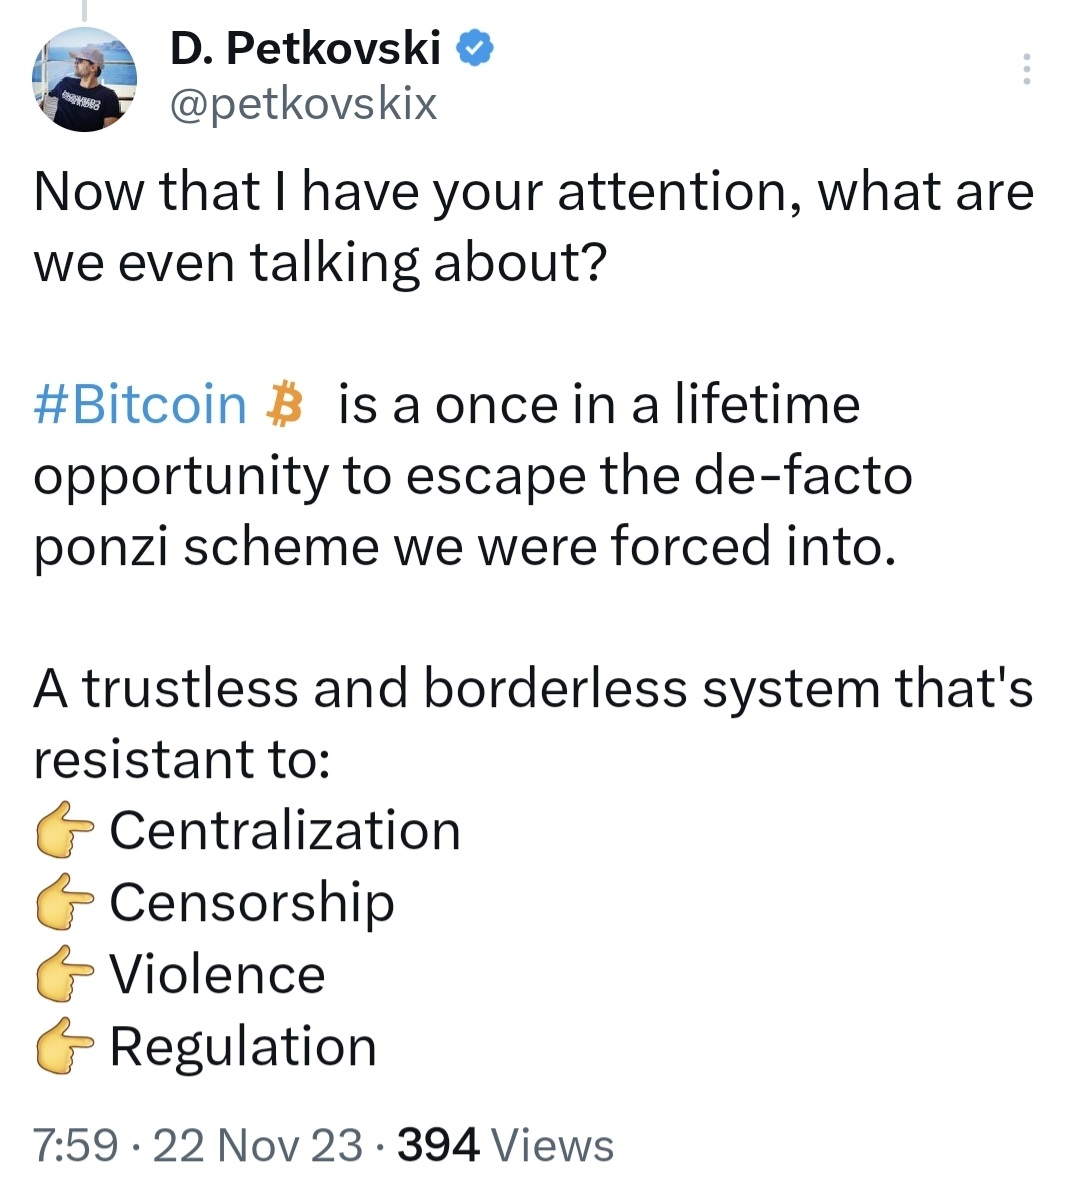Click the @petkovskix handle
Image resolution: width=1080 pixels, height=1193 pixels.
pyautogui.click(x=302, y=103)
